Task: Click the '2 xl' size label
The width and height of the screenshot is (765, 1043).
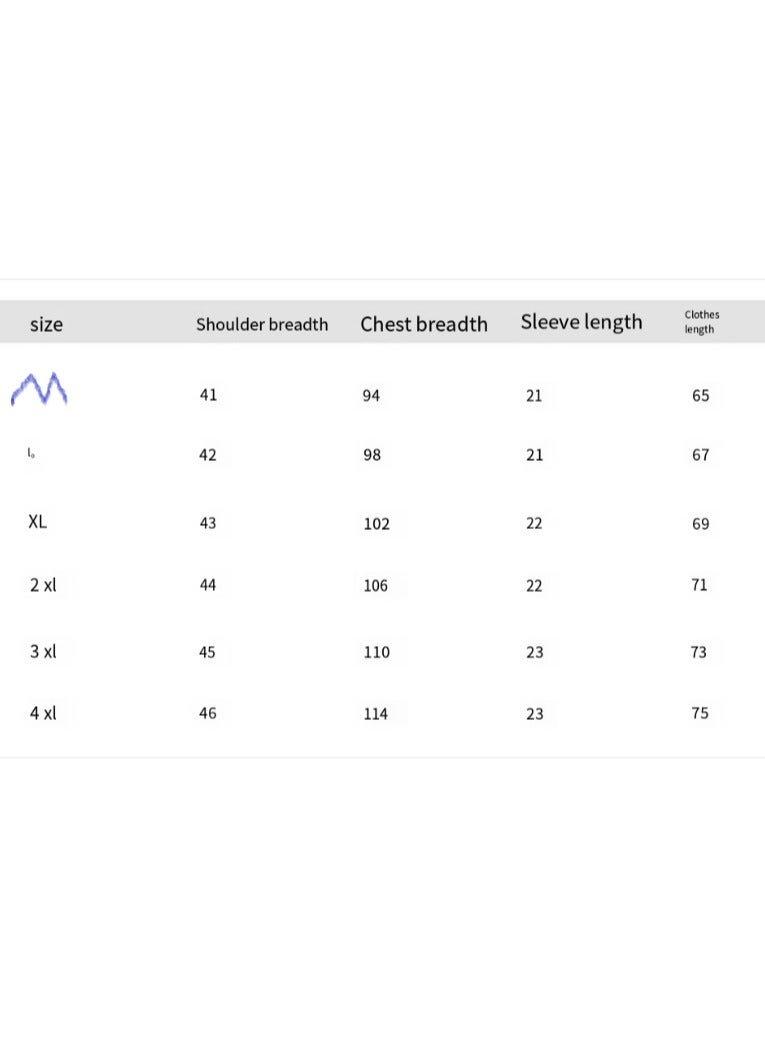Action: pyautogui.click(x=43, y=585)
